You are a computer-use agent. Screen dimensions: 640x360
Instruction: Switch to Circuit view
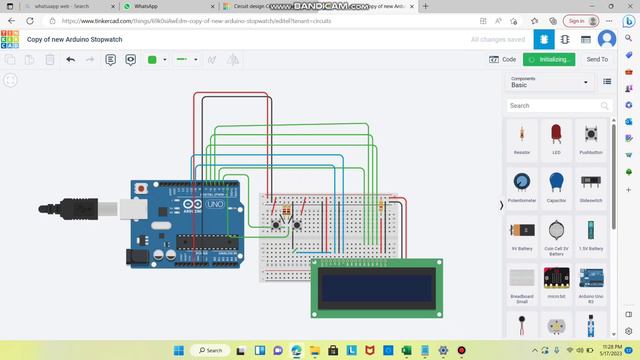544,40
